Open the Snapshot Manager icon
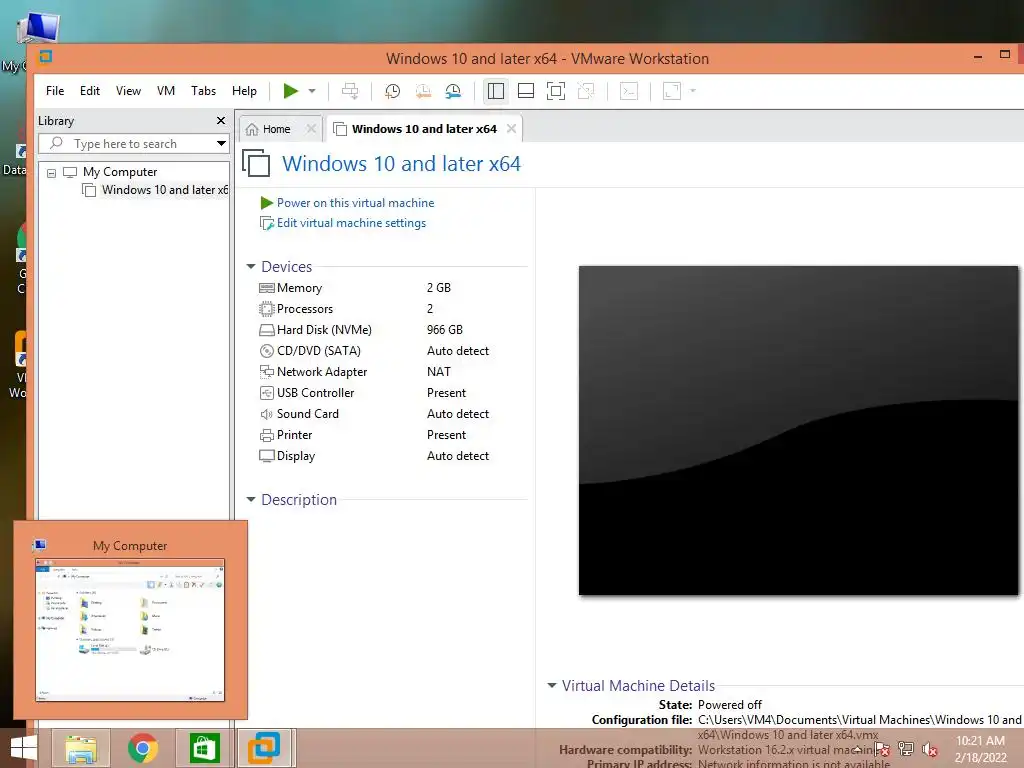1024x768 pixels. pos(453,91)
